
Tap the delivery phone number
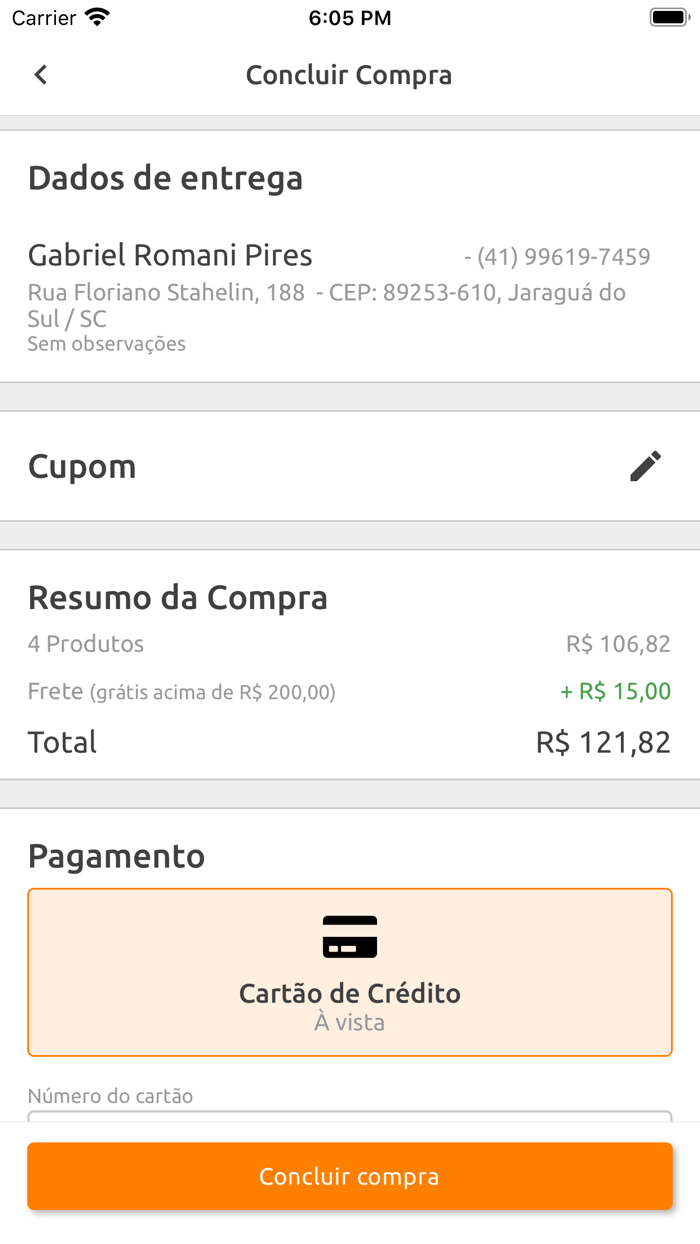click(557, 257)
